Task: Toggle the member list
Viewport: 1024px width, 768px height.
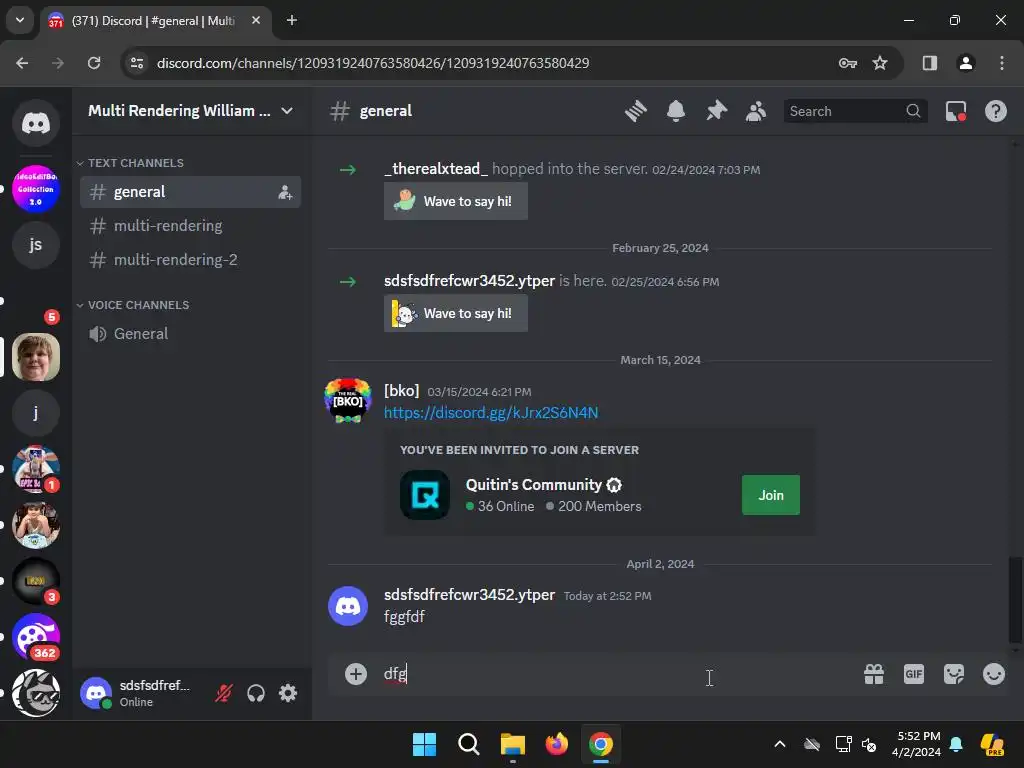Action: [756, 111]
